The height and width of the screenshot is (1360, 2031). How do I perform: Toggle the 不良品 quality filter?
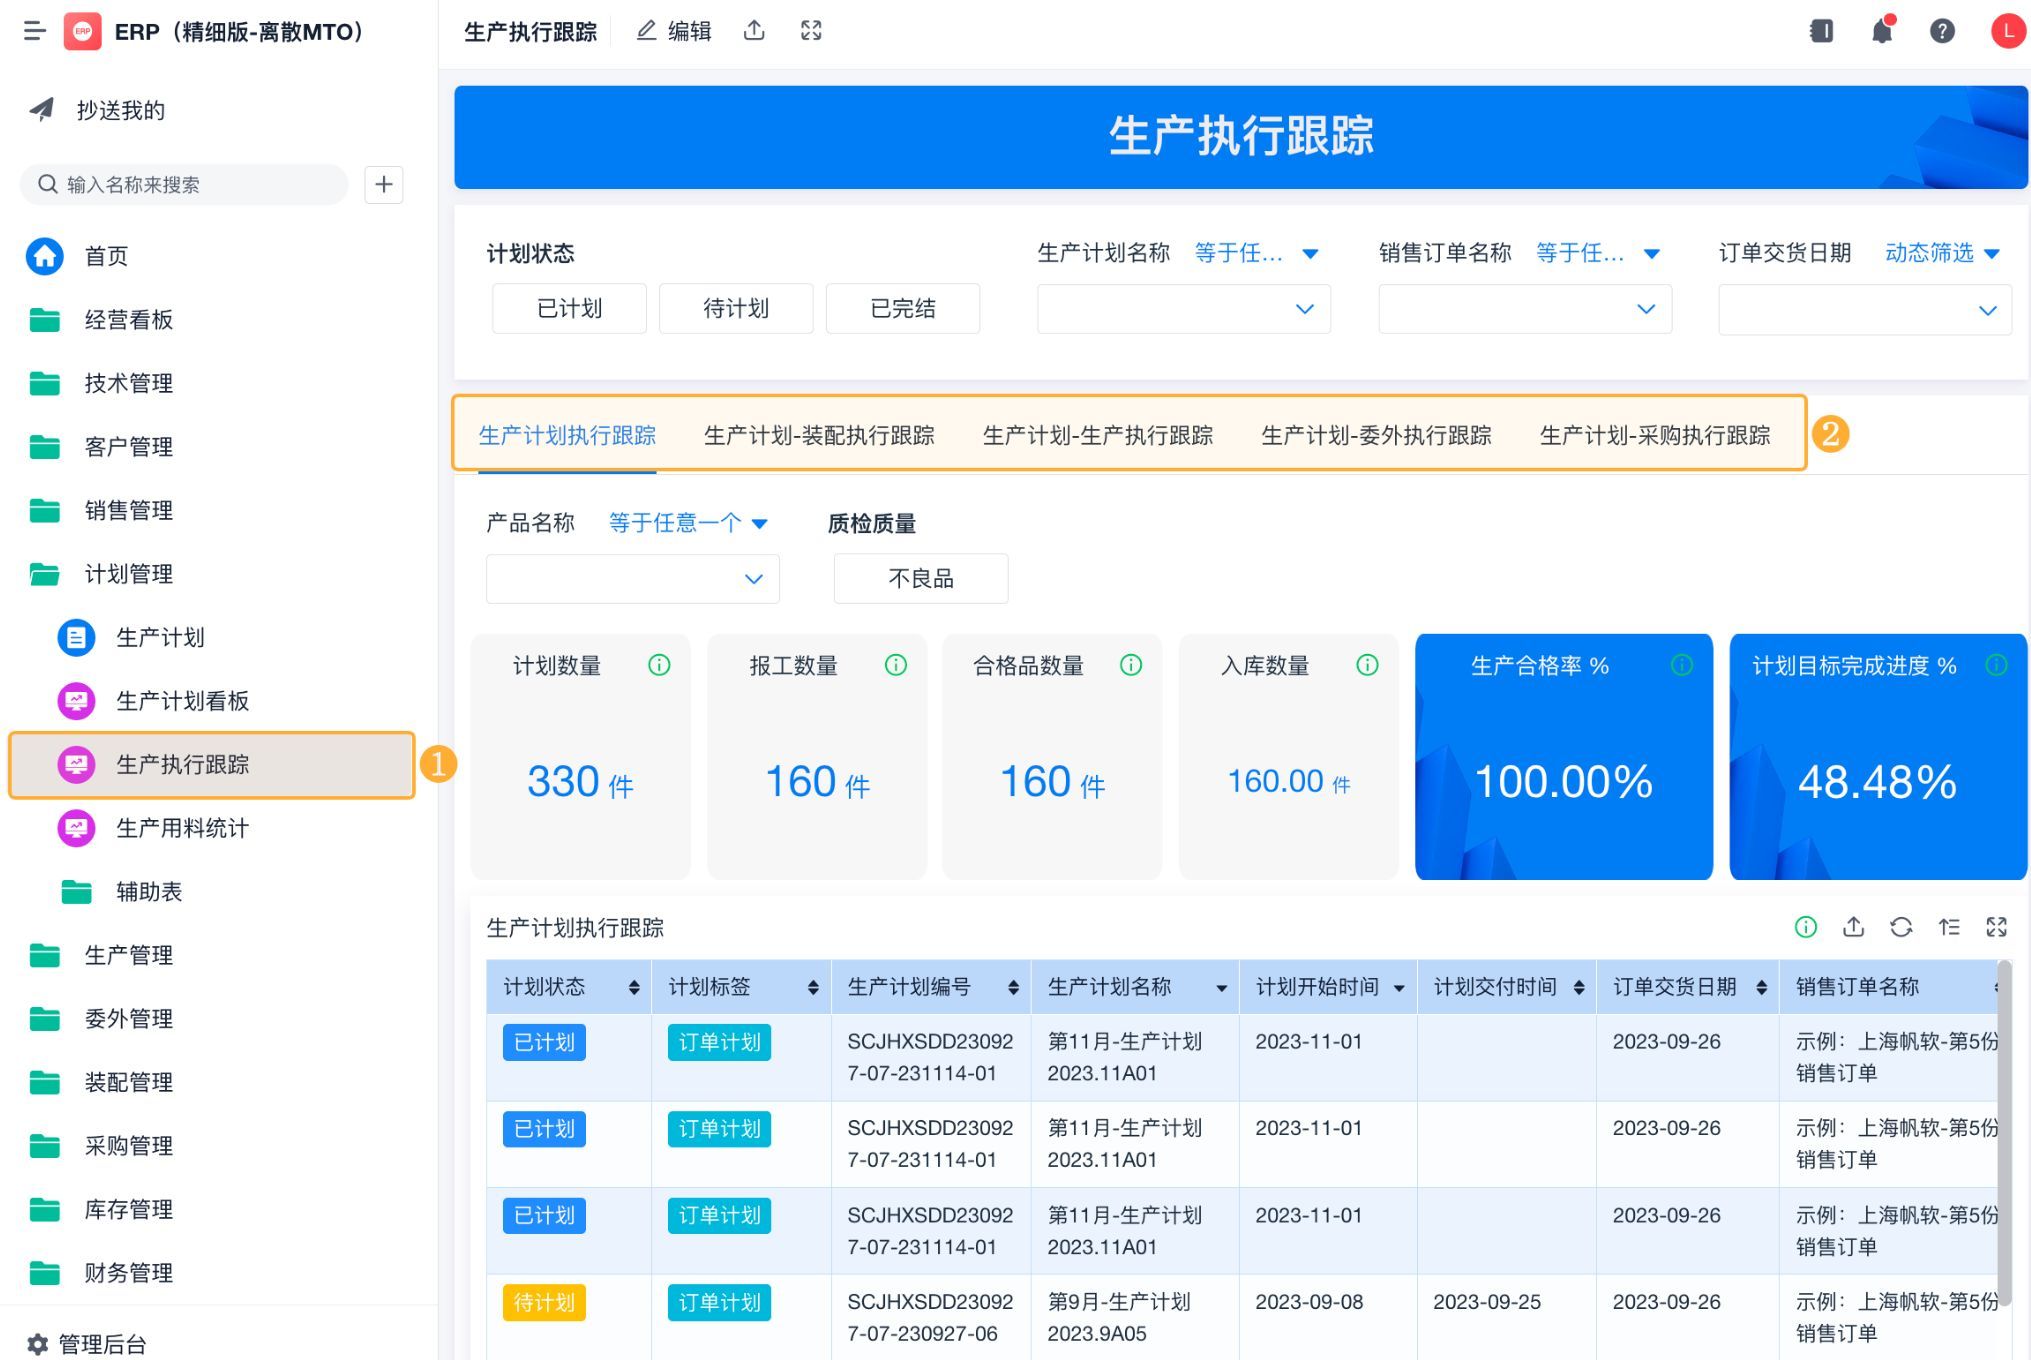[x=920, y=579]
